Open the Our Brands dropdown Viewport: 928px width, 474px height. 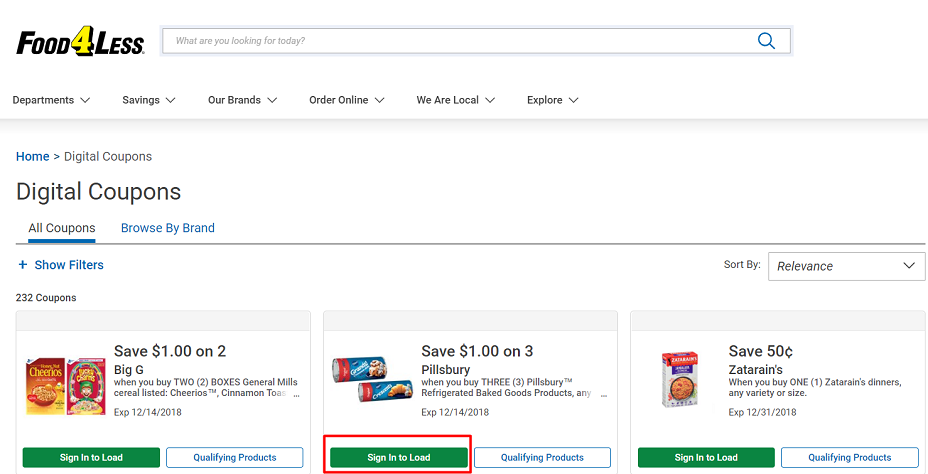point(242,100)
